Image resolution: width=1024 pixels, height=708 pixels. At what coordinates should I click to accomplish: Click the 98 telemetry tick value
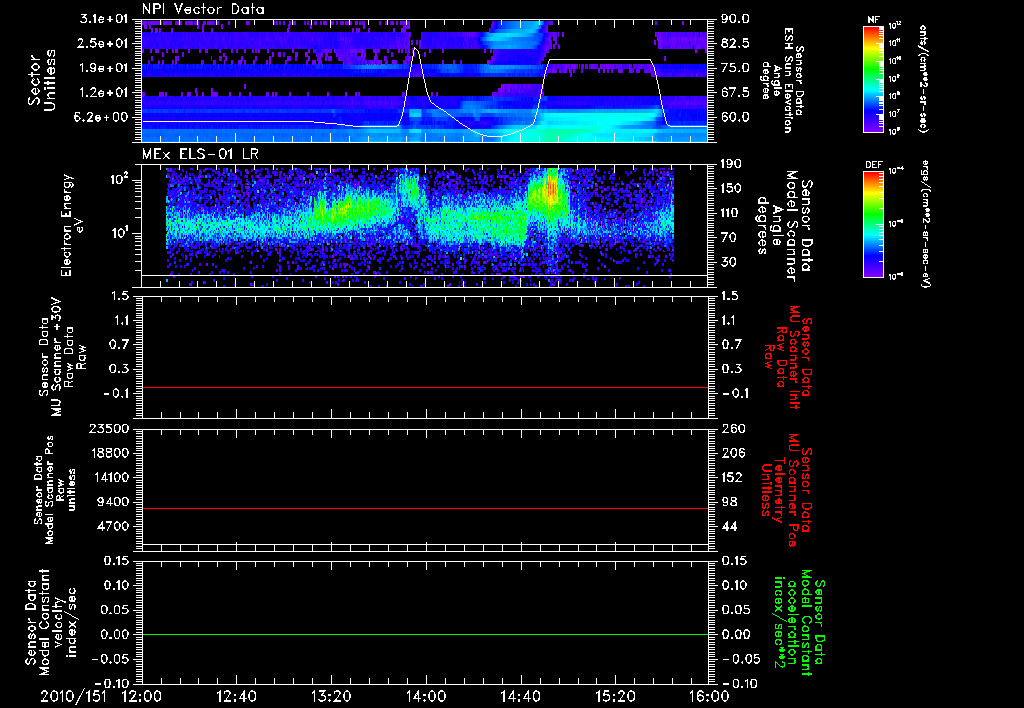pos(729,502)
